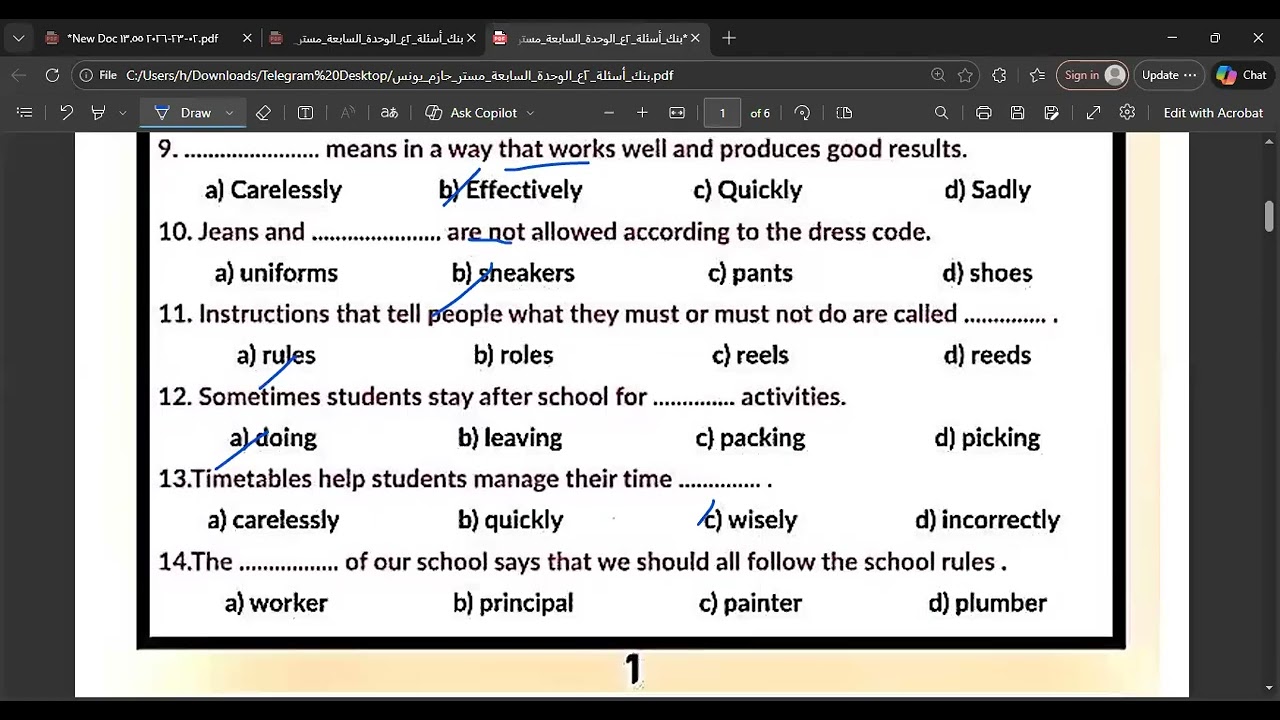
Task: Click the answer 'c) wisely'
Action: point(750,520)
